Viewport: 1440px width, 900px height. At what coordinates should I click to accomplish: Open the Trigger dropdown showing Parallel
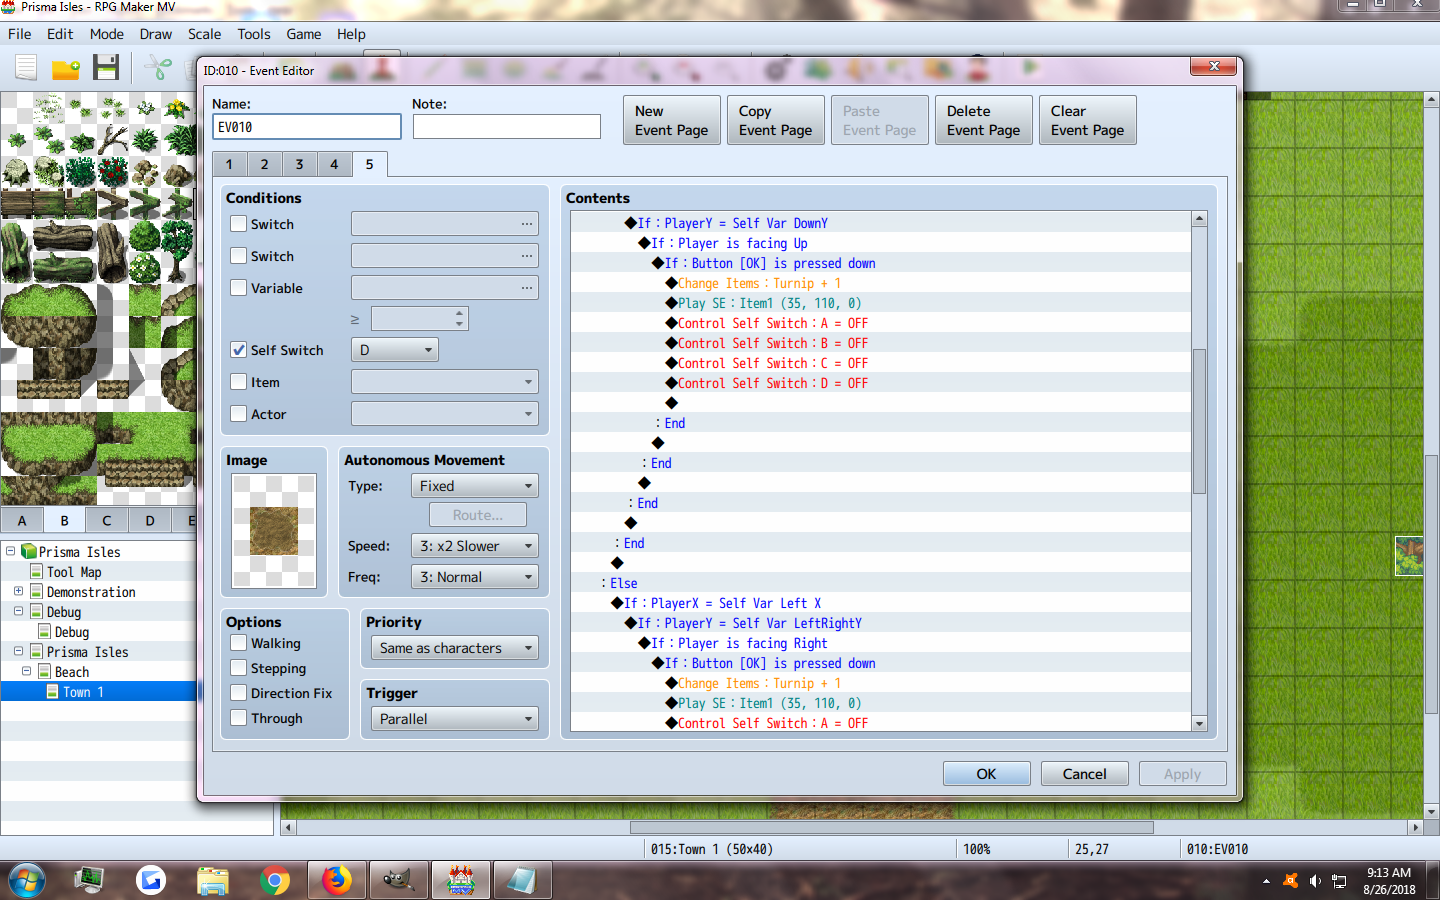[x=455, y=719]
